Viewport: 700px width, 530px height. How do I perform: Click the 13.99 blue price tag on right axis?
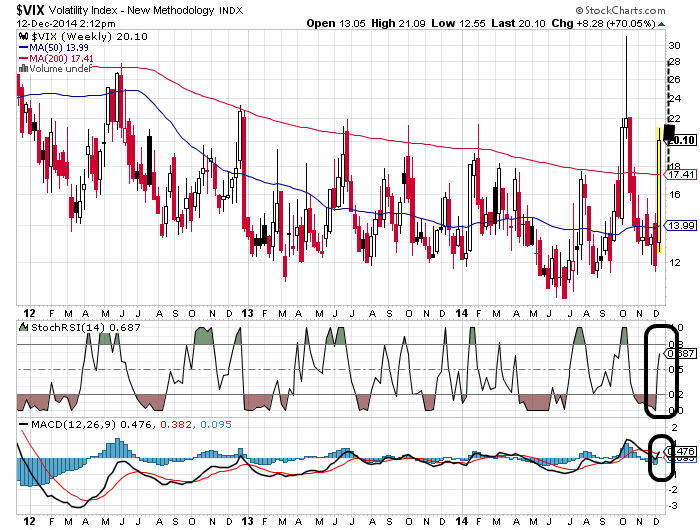click(x=681, y=225)
